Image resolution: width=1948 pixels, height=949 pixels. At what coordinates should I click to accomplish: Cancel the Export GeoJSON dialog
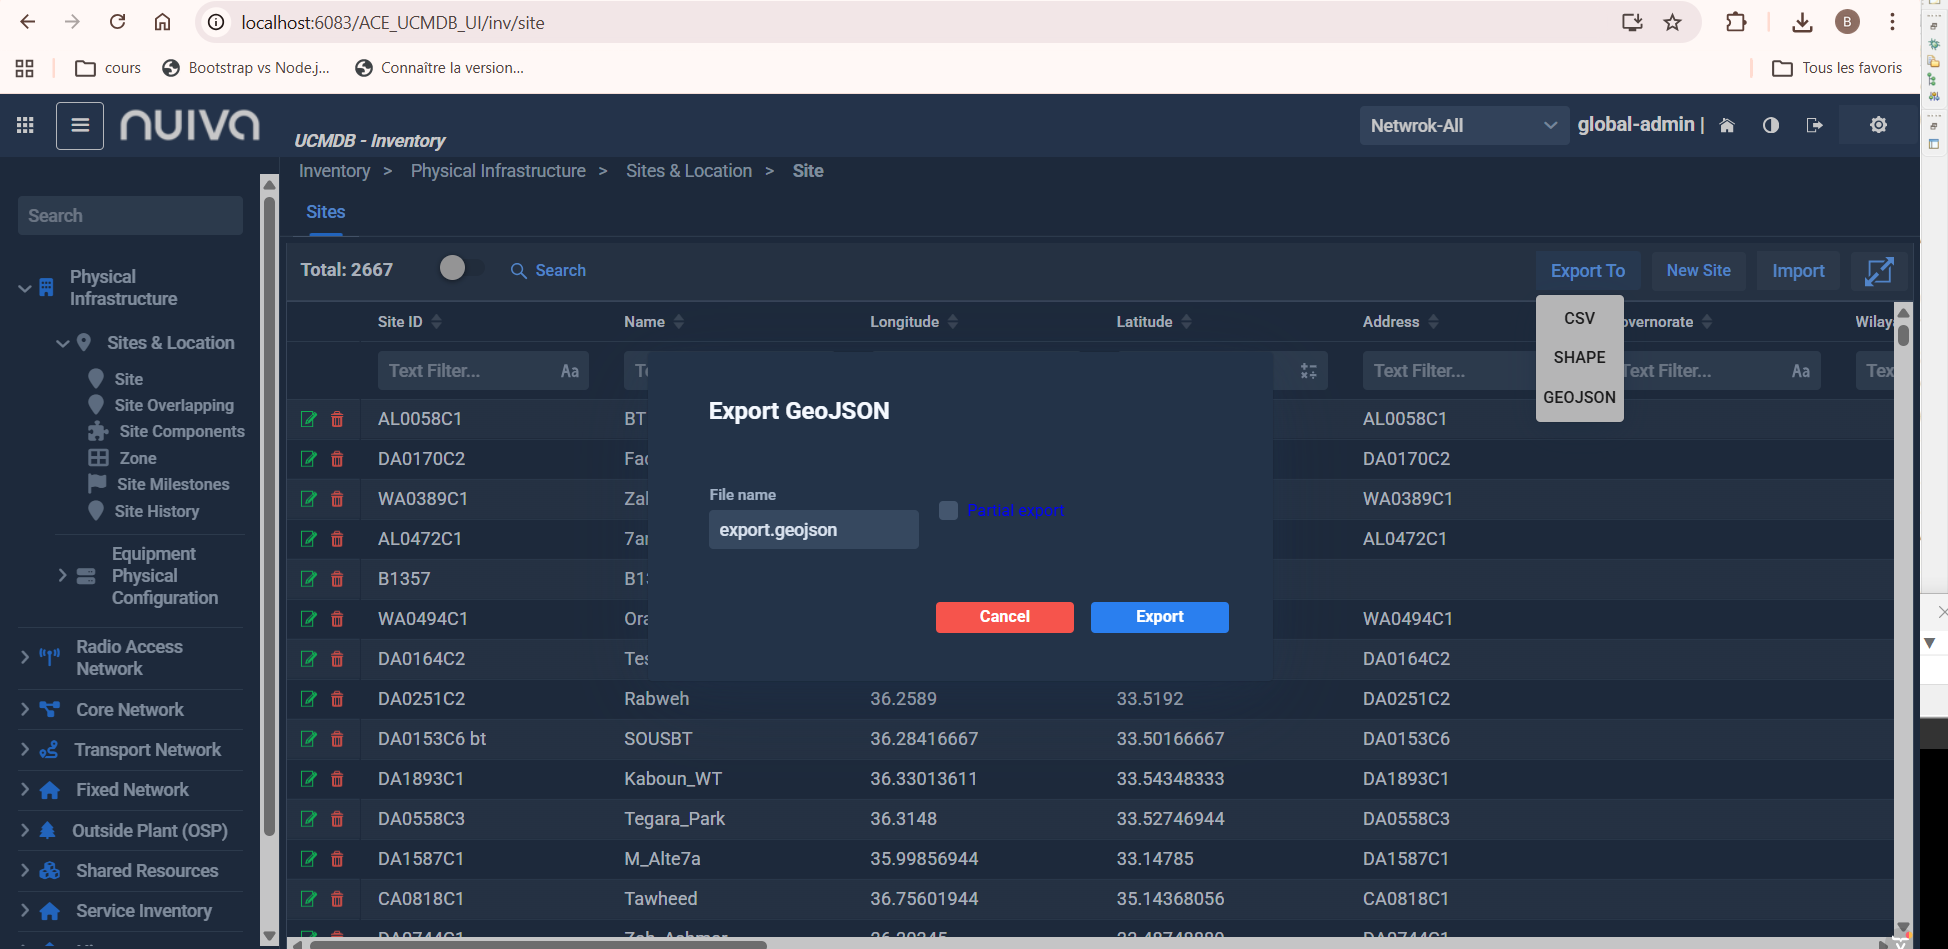1004,617
